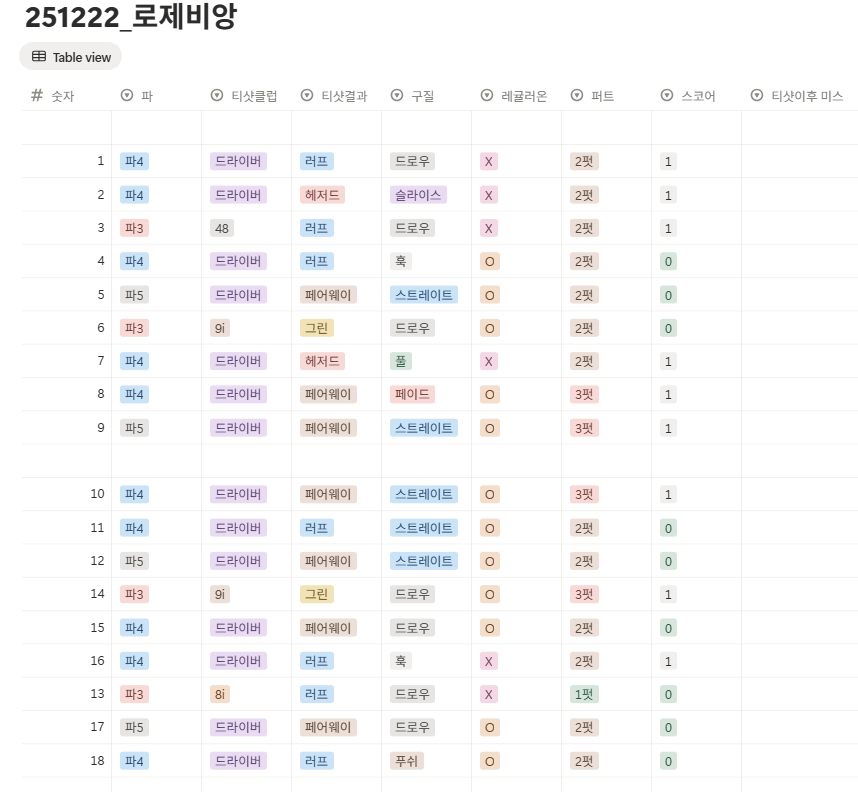Select the 8i tag in row 13
Viewport: 858px width, 792px height.
(220, 695)
